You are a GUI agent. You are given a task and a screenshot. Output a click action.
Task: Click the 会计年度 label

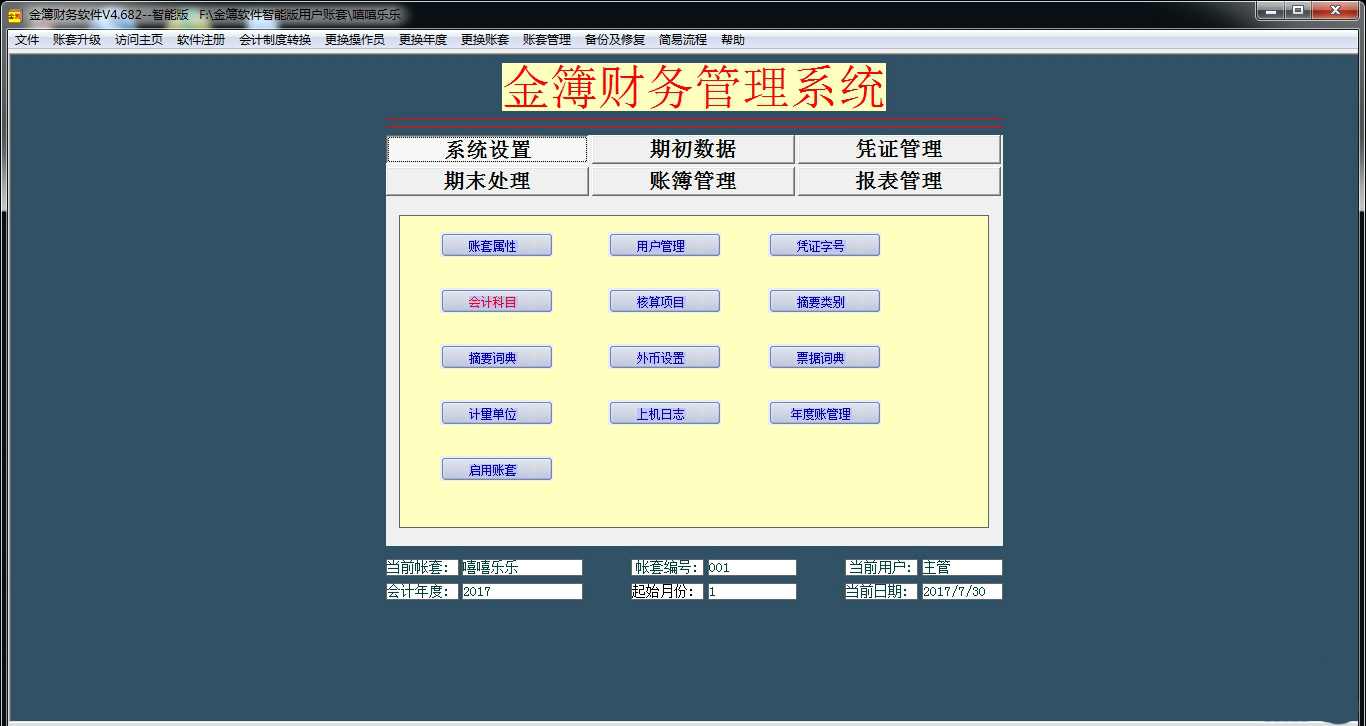point(422,591)
